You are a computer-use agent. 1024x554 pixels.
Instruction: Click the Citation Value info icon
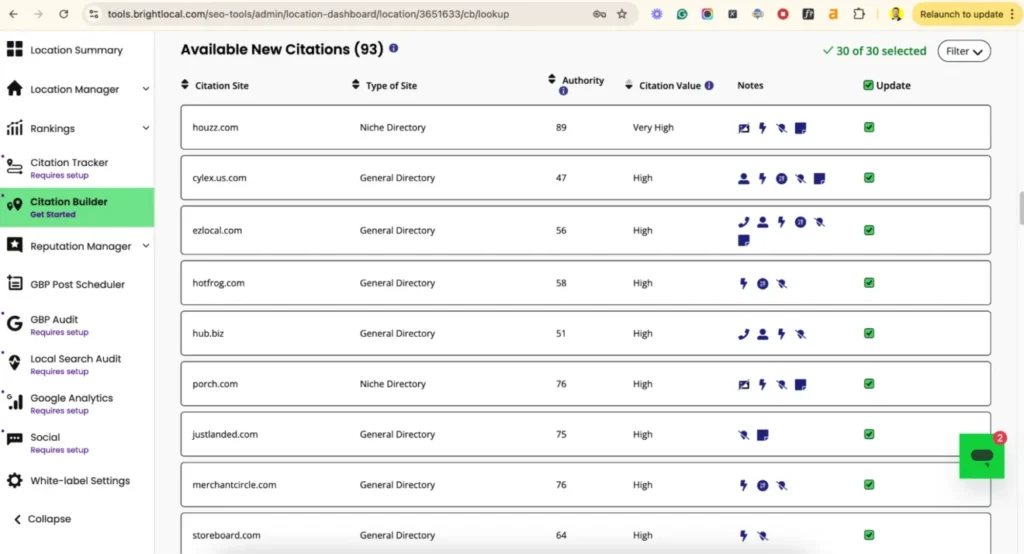click(x=709, y=86)
